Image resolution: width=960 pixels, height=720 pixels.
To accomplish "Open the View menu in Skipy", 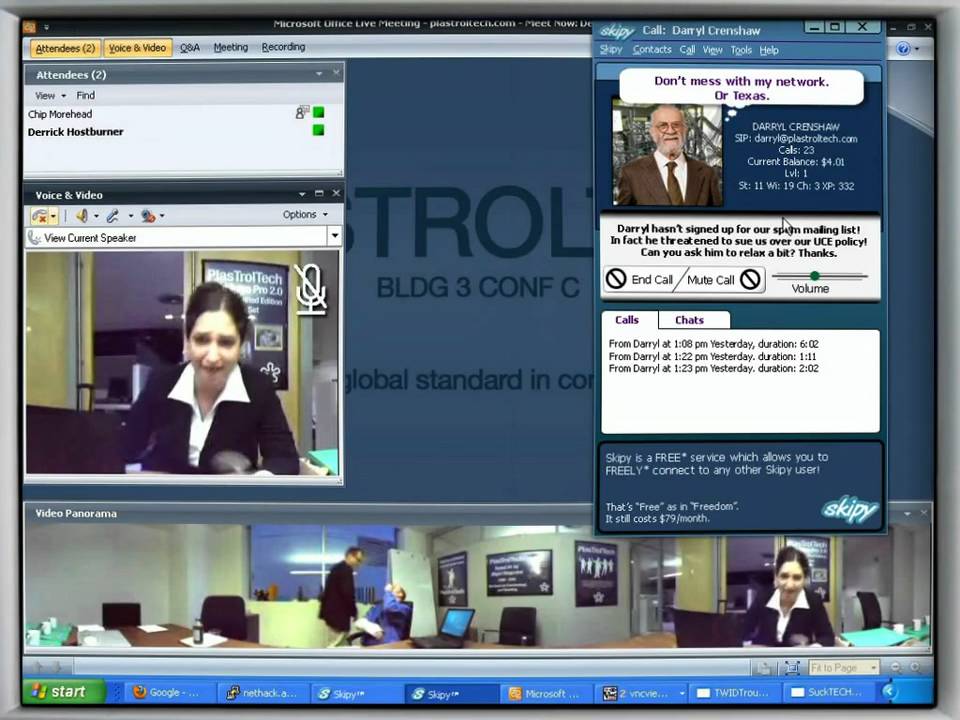I will tap(712, 50).
